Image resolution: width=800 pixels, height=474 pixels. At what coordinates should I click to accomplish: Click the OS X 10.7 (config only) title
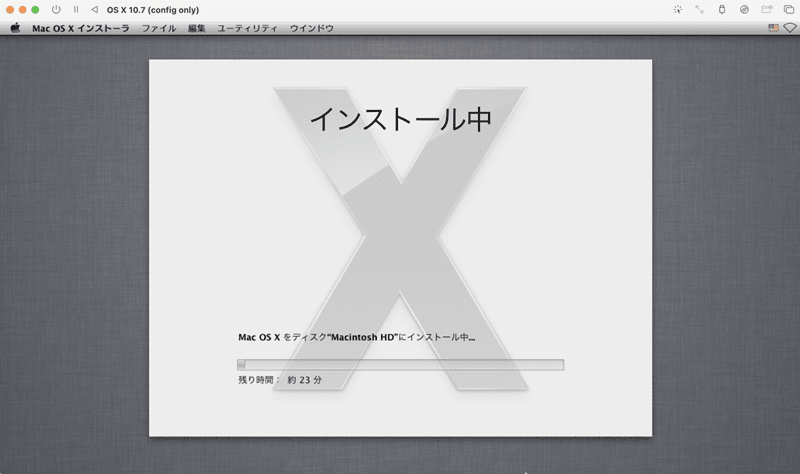pyautogui.click(x=153, y=10)
